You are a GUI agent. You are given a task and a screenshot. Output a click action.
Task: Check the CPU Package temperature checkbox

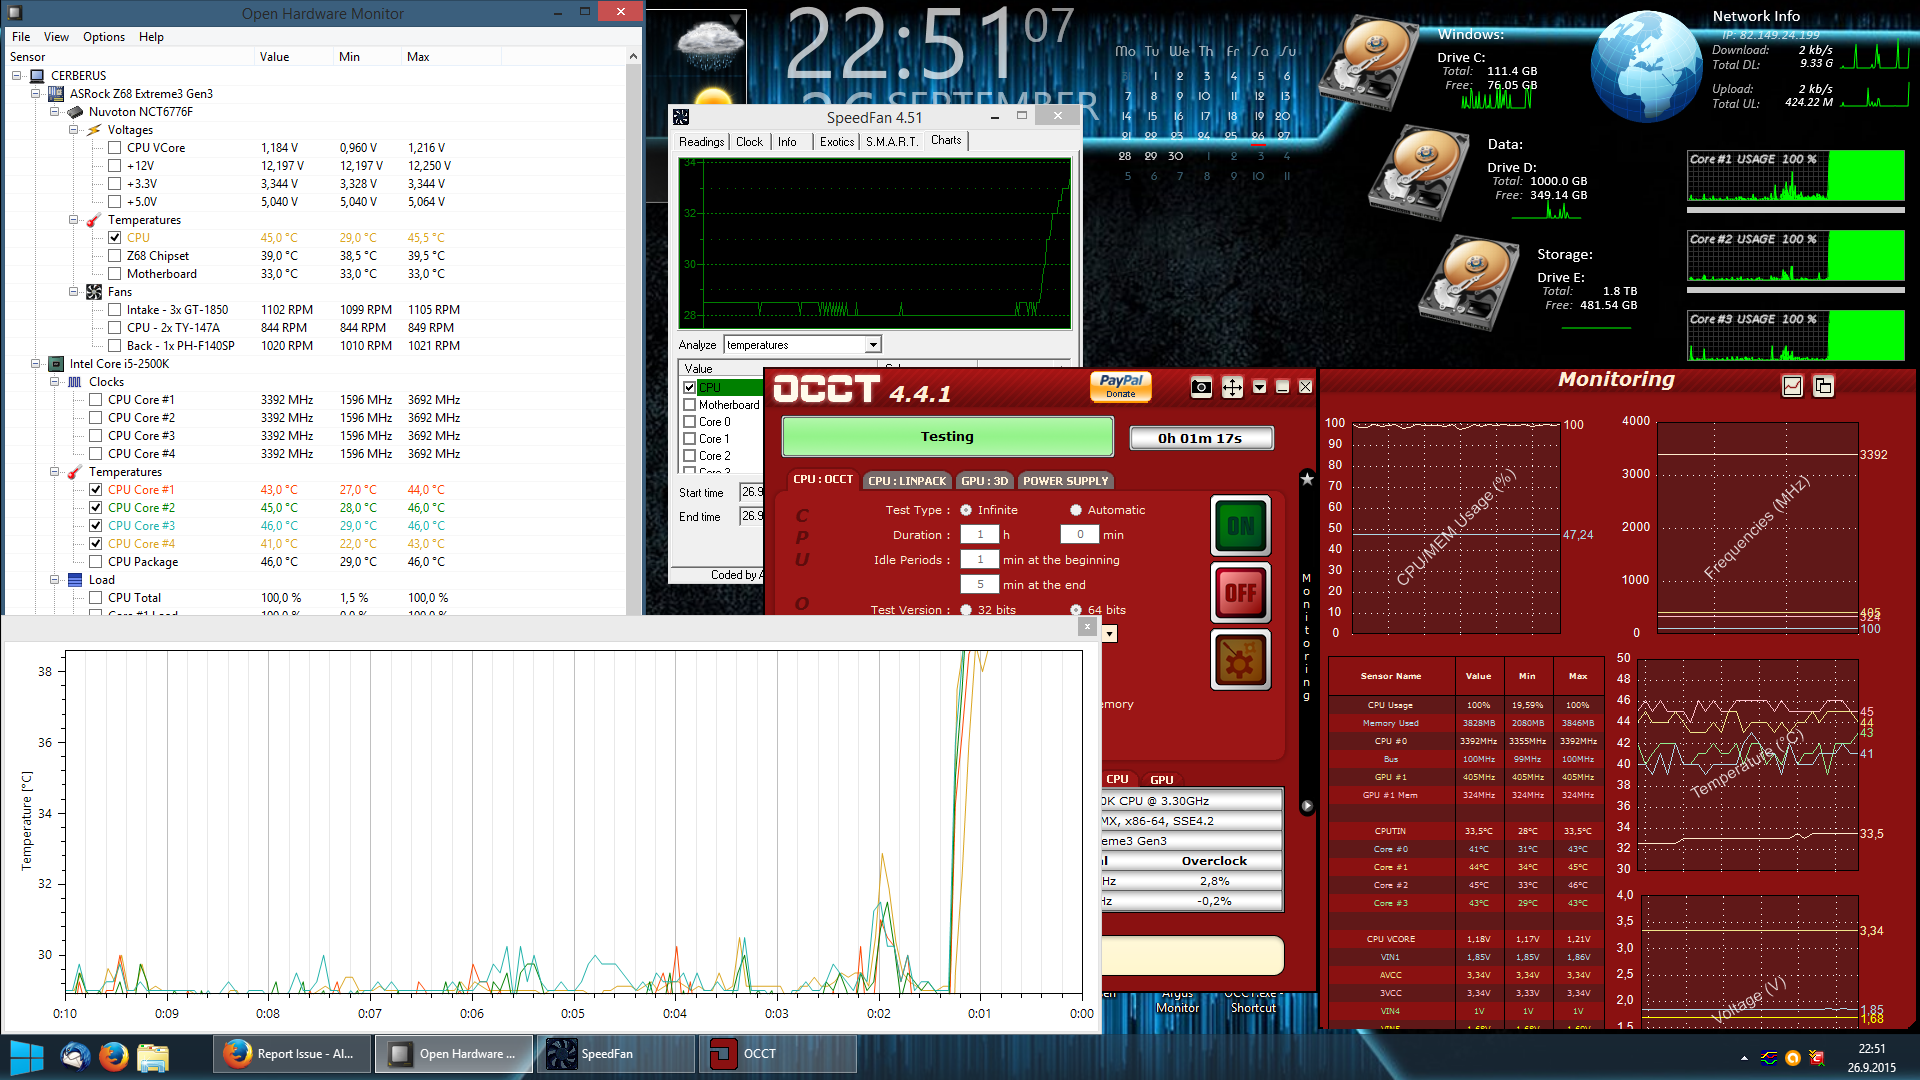coord(96,562)
